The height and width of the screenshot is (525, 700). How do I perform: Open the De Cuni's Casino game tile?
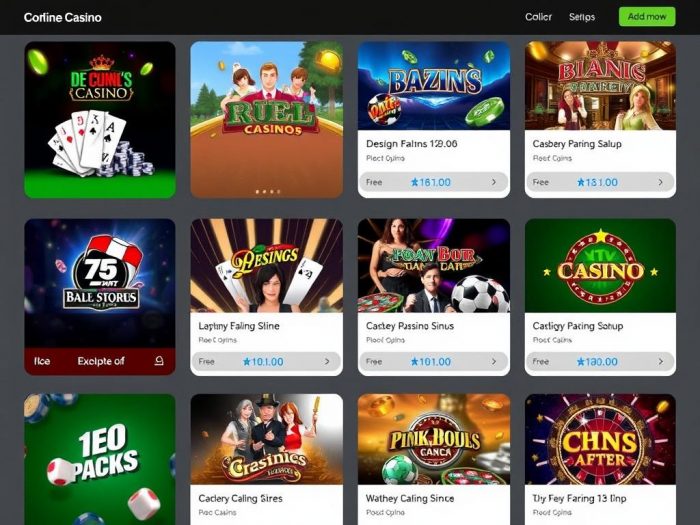100,120
